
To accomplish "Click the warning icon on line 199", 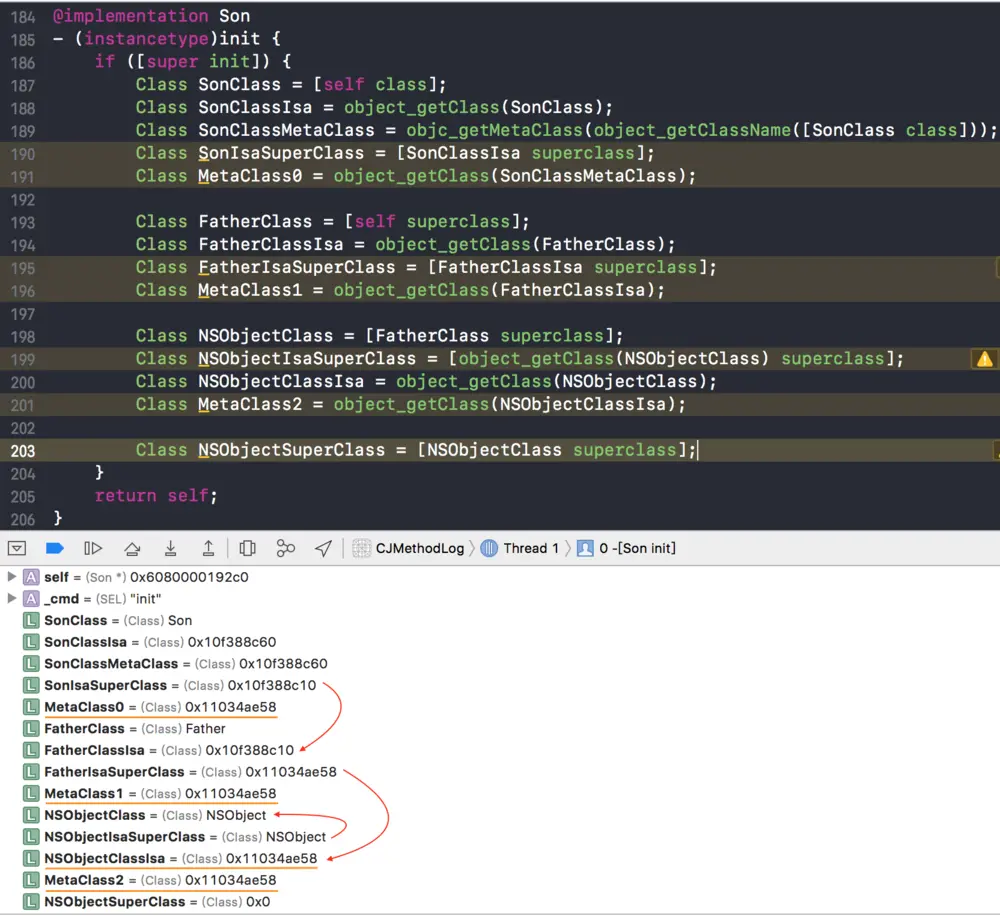I will pyautogui.click(x=984, y=359).
